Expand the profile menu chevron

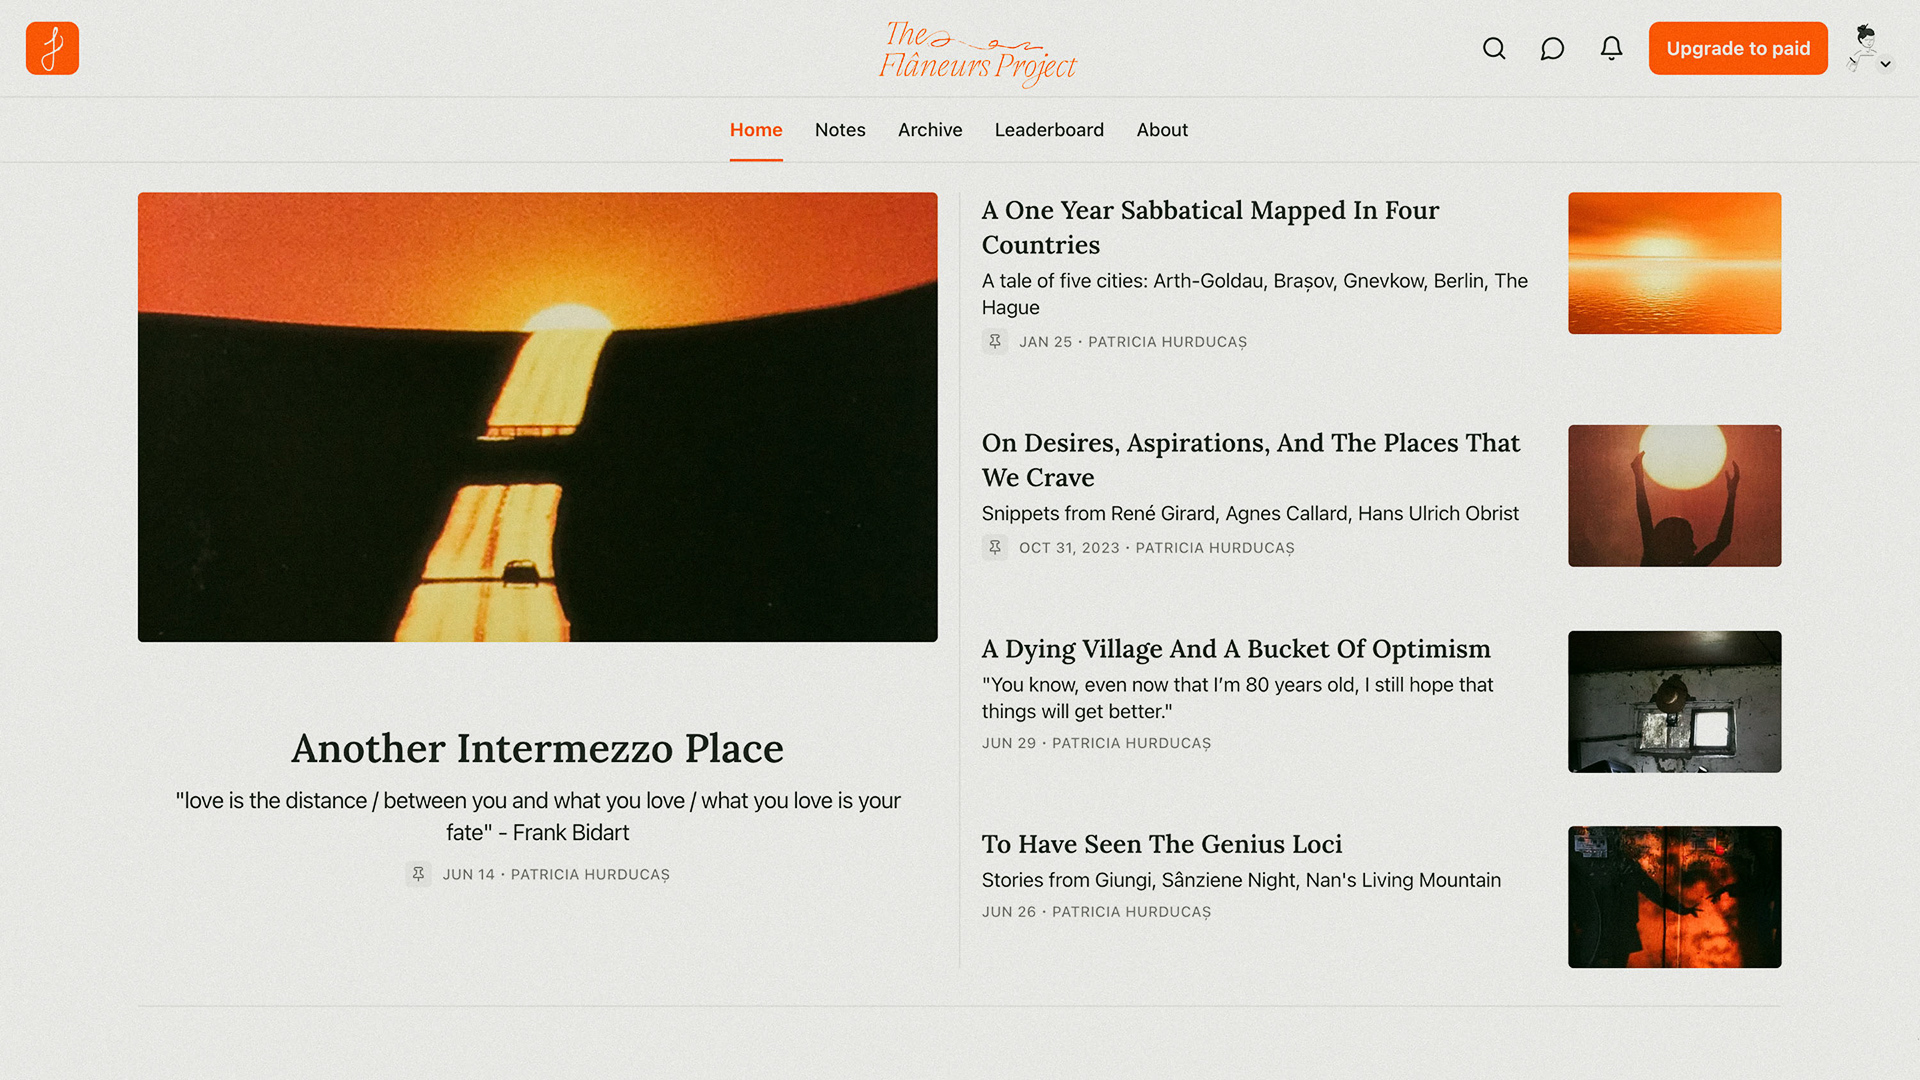point(1886,64)
